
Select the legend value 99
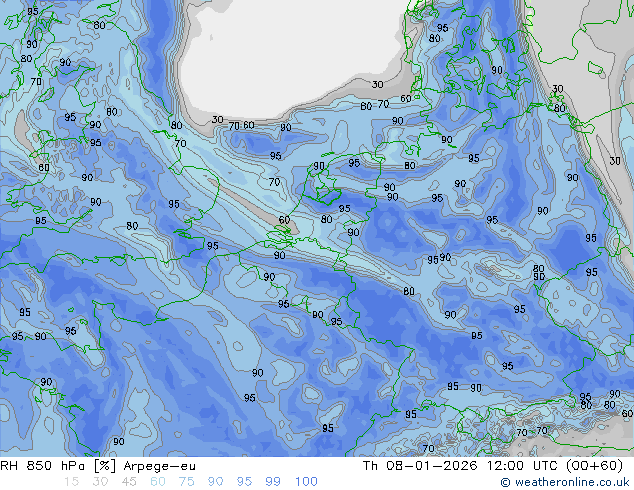click(x=273, y=482)
